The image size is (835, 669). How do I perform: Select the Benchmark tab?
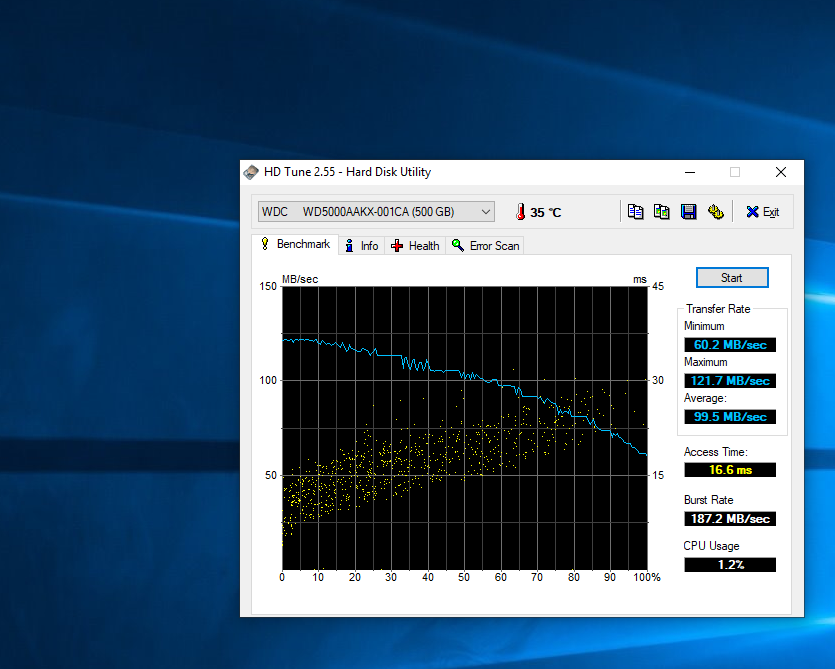tap(295, 244)
